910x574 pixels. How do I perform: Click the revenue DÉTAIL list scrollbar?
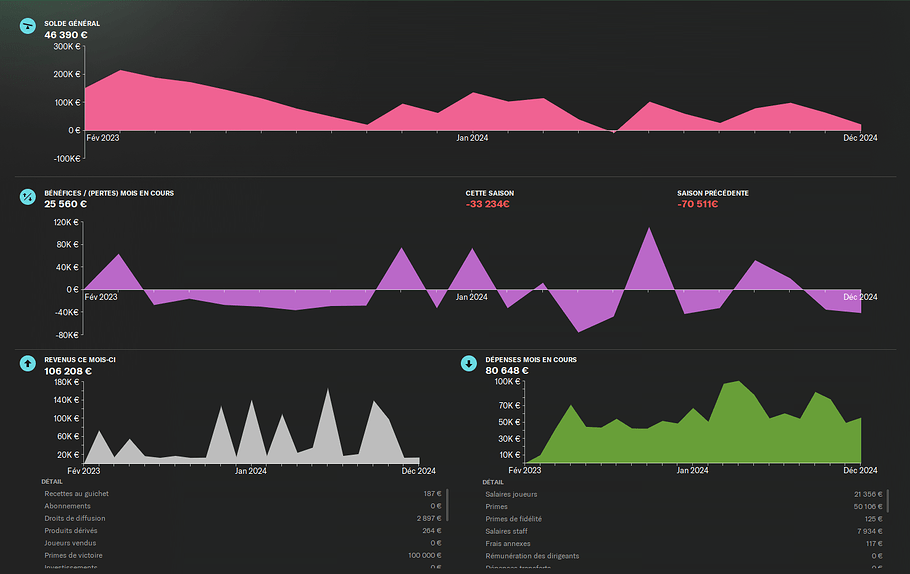447,505
